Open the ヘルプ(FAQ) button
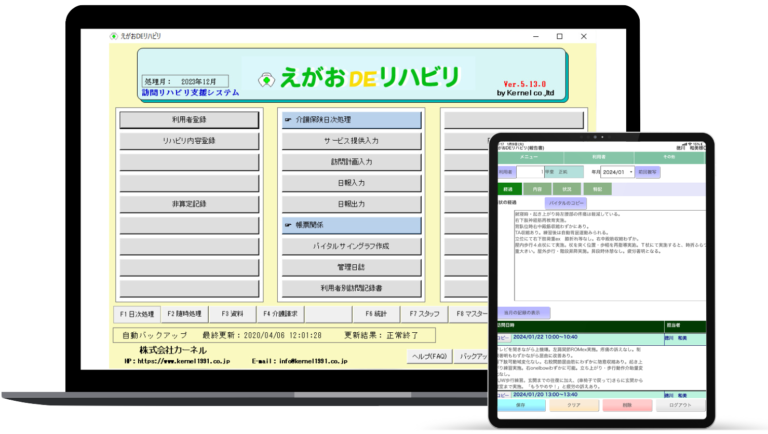 coord(430,357)
